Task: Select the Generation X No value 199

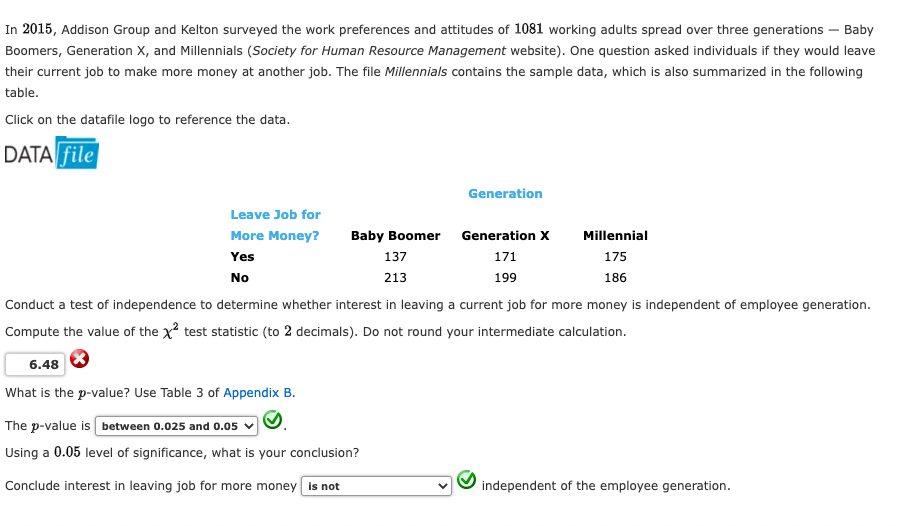Action: click(505, 278)
